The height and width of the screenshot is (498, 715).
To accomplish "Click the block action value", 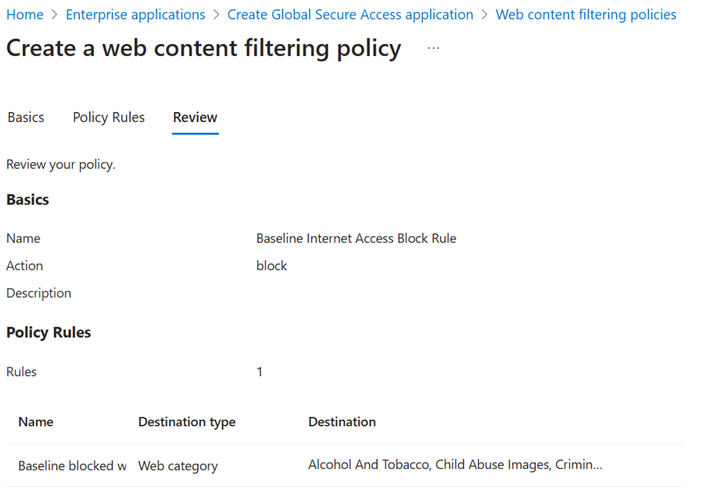I will pos(271,265).
